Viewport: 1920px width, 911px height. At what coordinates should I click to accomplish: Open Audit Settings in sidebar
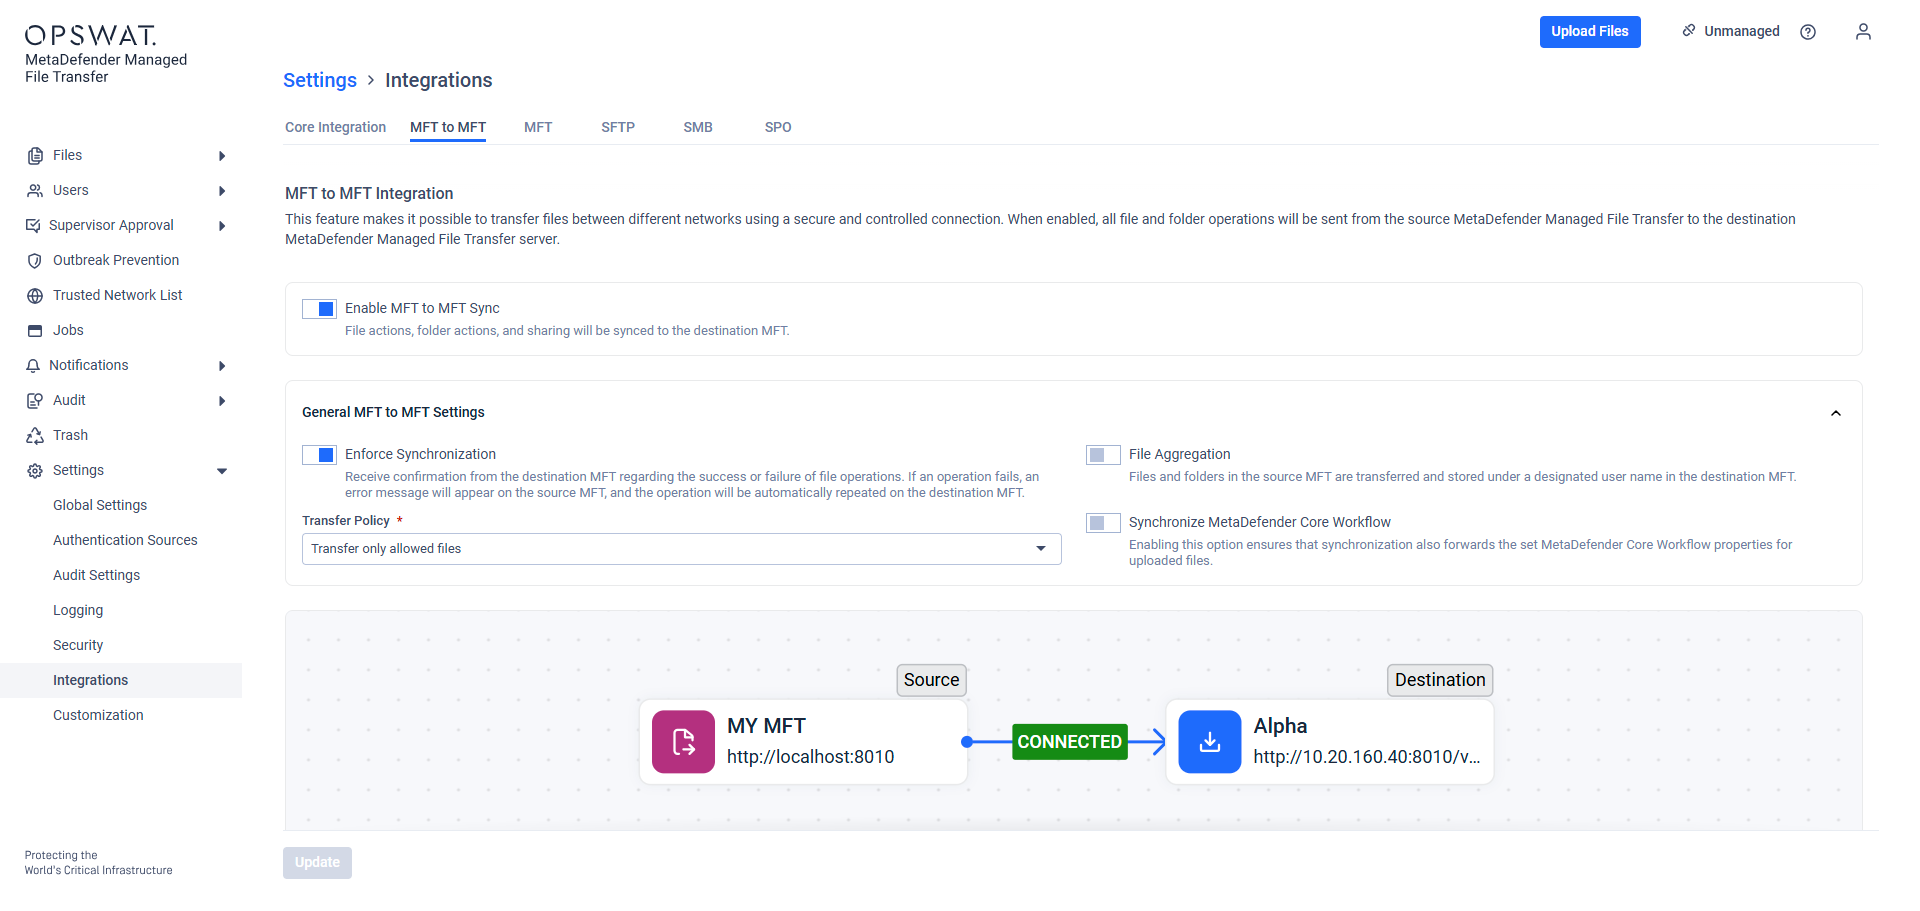point(96,575)
